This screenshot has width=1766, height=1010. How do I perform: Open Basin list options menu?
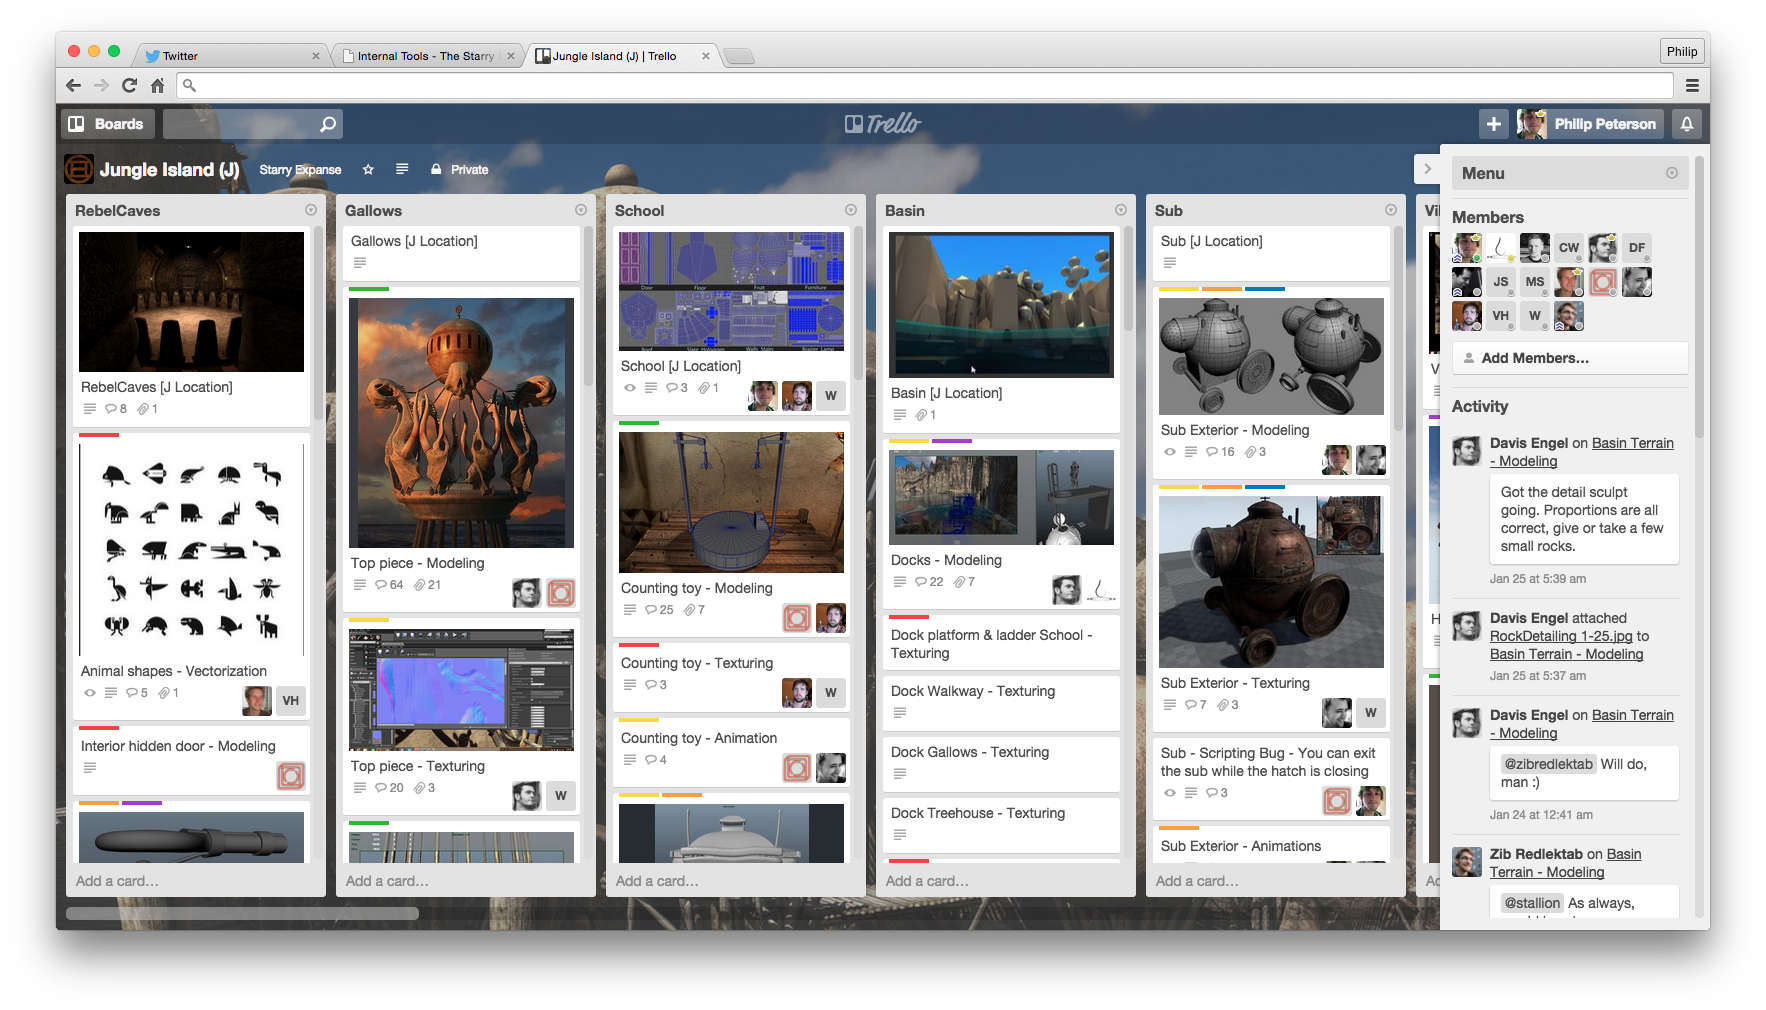coord(1121,210)
